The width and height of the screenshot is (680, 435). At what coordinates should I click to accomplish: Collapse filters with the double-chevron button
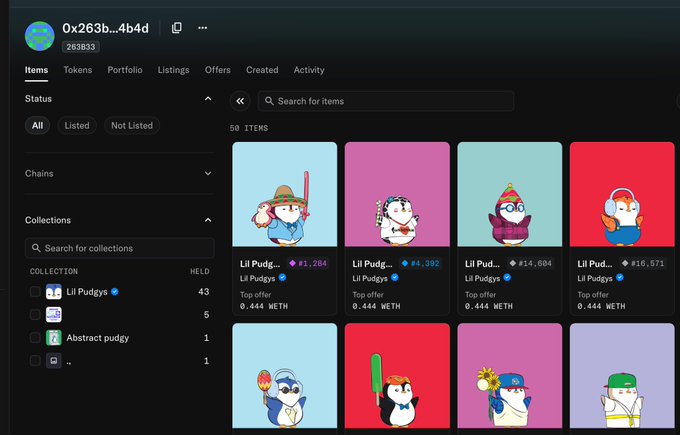(240, 101)
